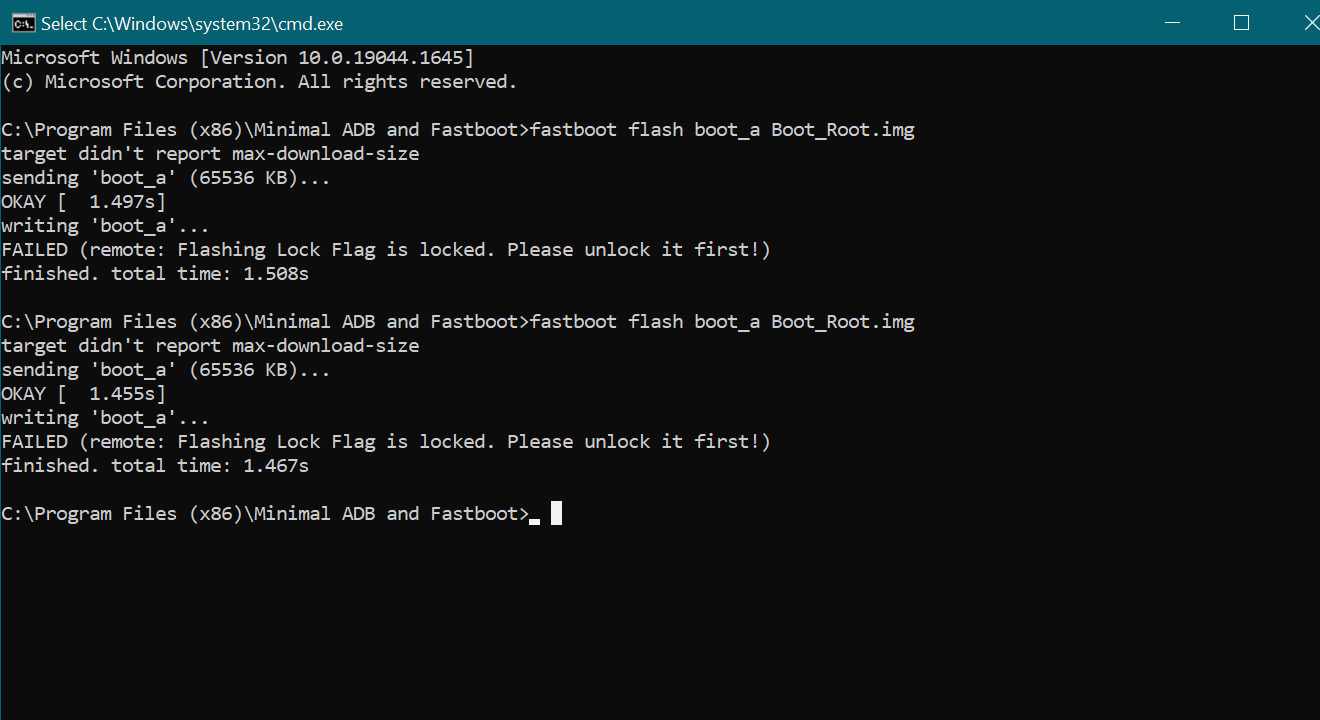Click the "Select C:\Windows\system32\cmd.exe" title text
1320x720 pixels.
click(193, 23)
